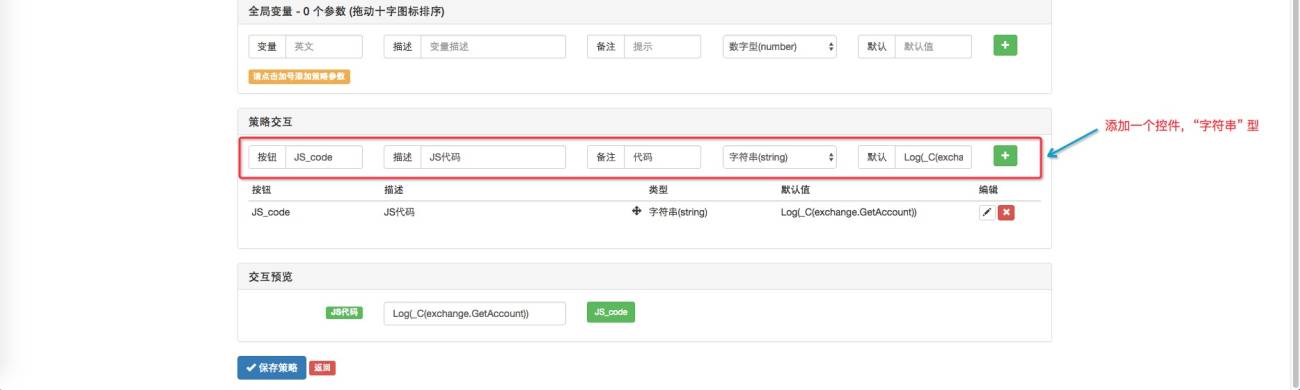Image resolution: width=1300 pixels, height=390 pixels.
Task: Click the red 返回 back button
Action: [x=322, y=368]
